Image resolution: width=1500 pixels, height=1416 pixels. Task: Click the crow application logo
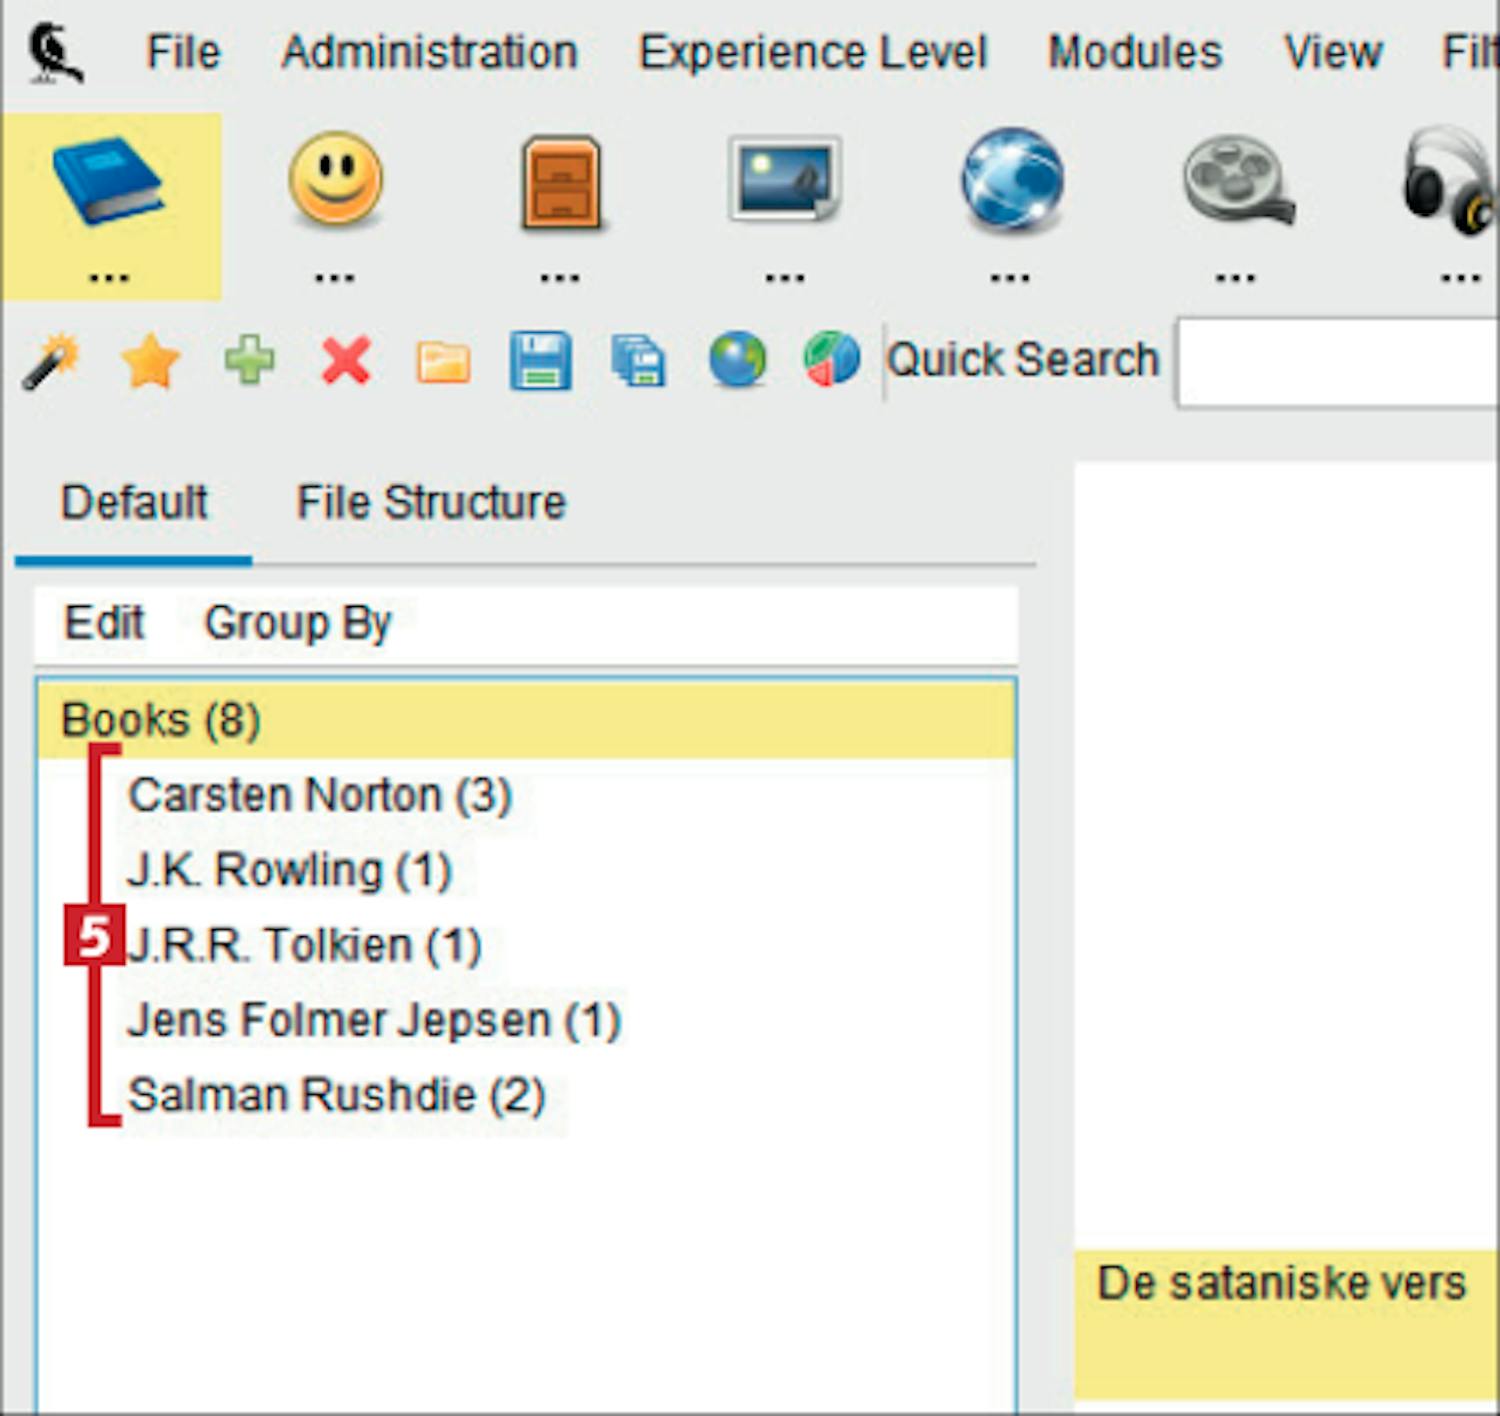pyautogui.click(x=56, y=52)
